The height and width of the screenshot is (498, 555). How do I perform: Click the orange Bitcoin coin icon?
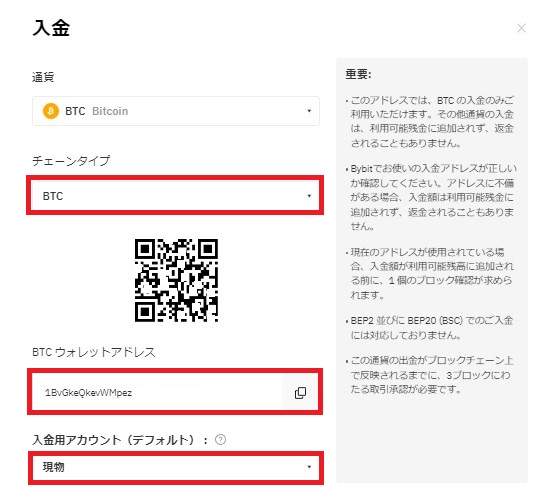[x=51, y=111]
